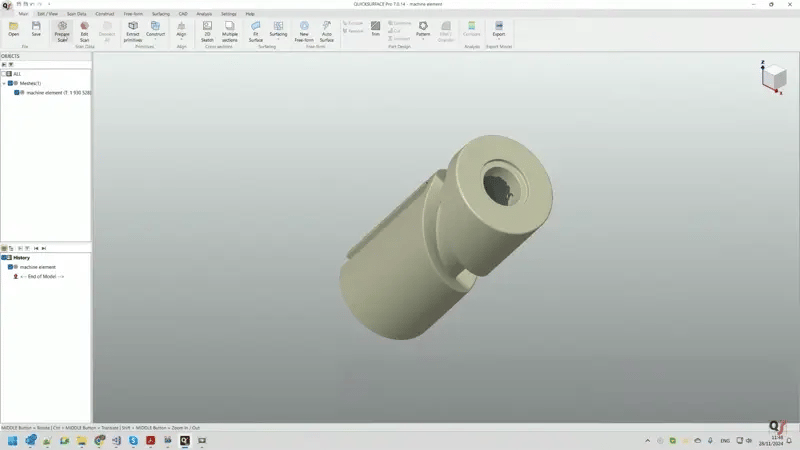Expand the Export dropdown menu
This screenshot has height=450, width=800.
(498, 36)
